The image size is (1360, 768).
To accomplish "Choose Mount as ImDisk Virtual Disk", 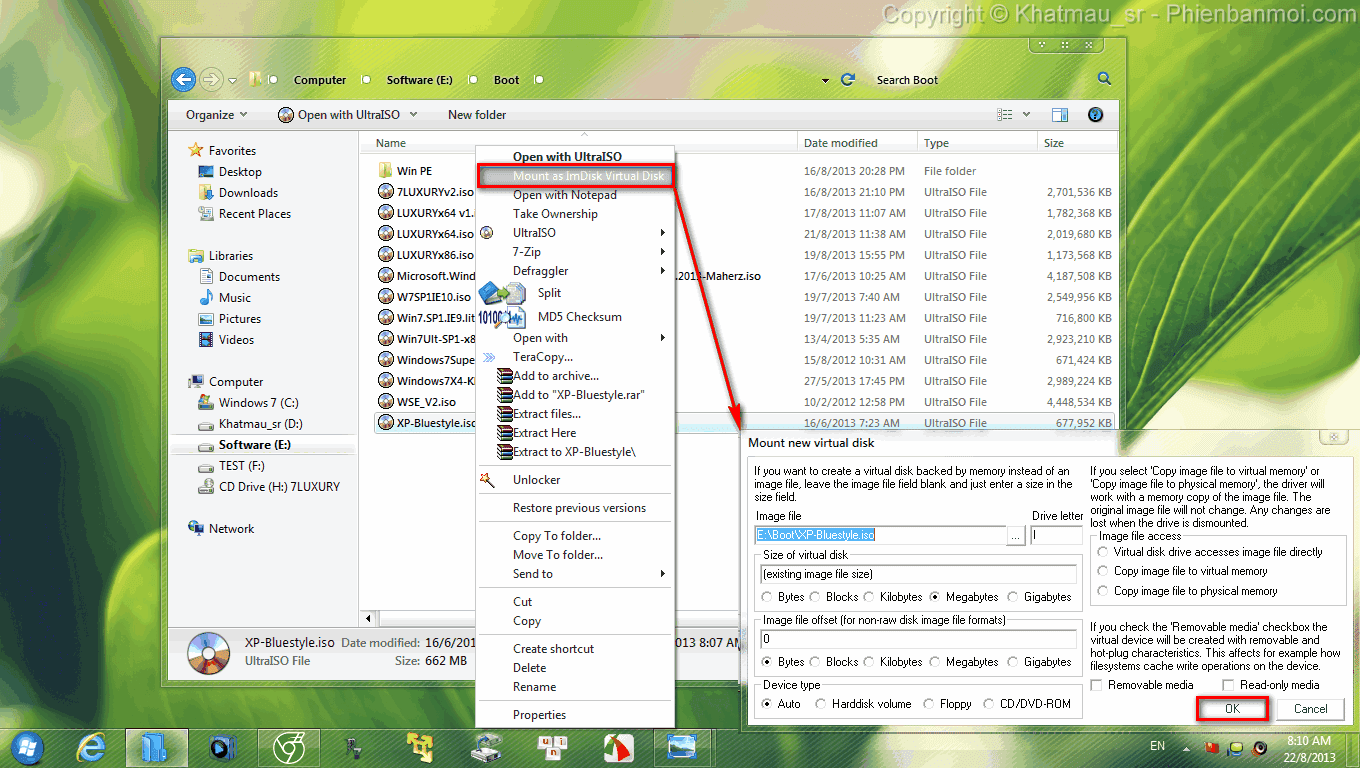I will click(576, 176).
